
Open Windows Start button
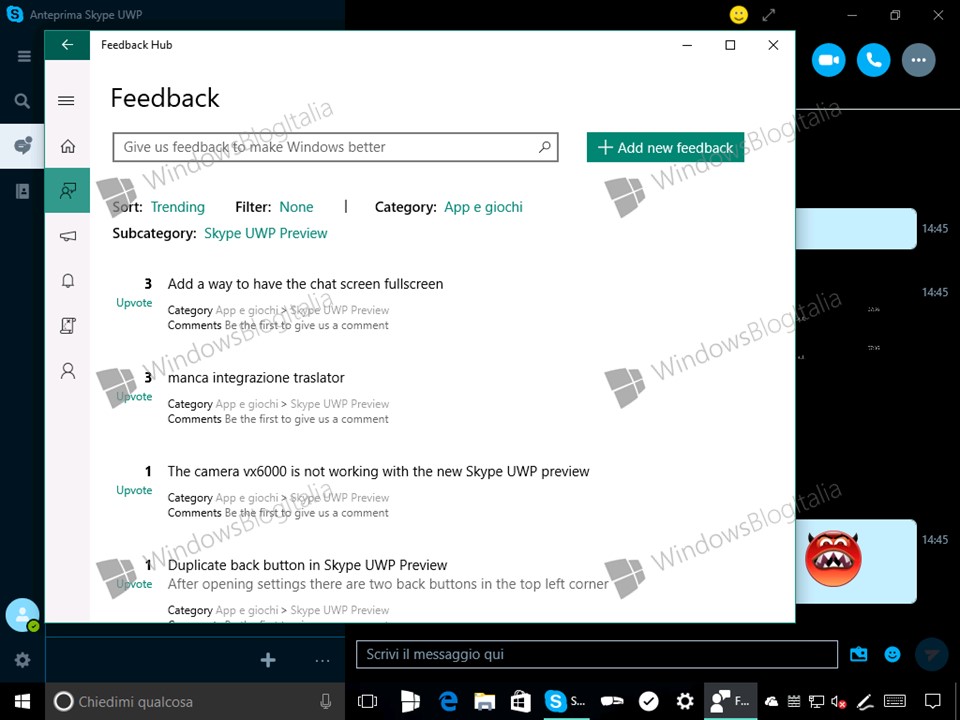click(23, 702)
